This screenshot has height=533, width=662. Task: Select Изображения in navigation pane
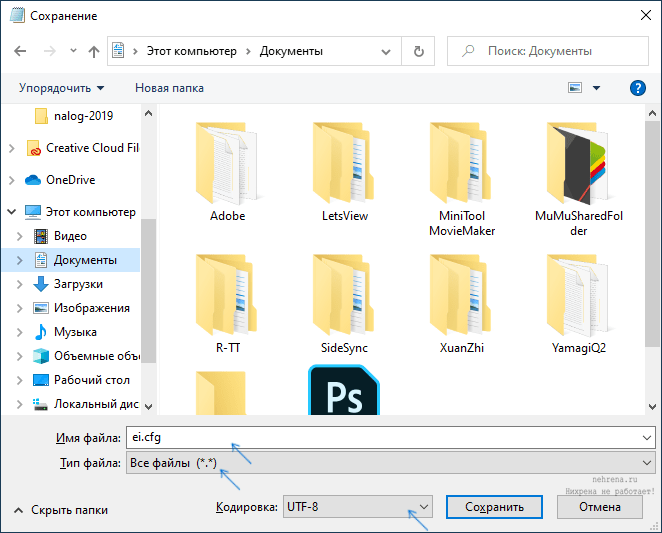81,308
